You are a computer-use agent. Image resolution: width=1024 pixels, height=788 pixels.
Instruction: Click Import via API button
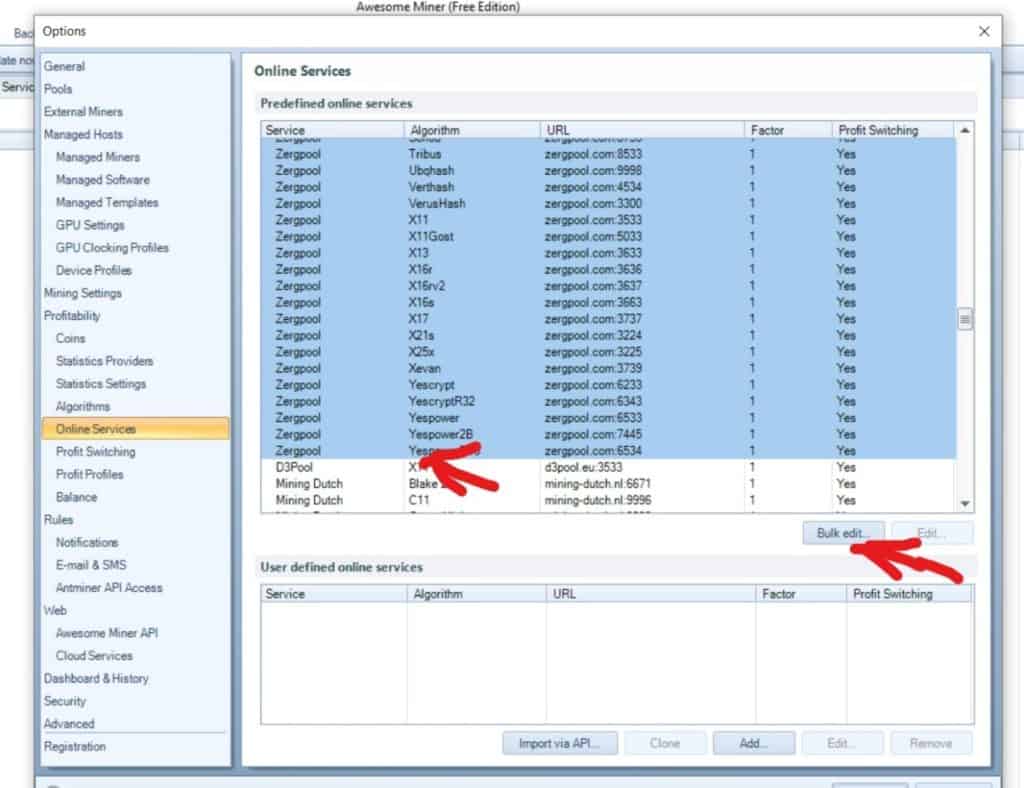pyautogui.click(x=560, y=744)
